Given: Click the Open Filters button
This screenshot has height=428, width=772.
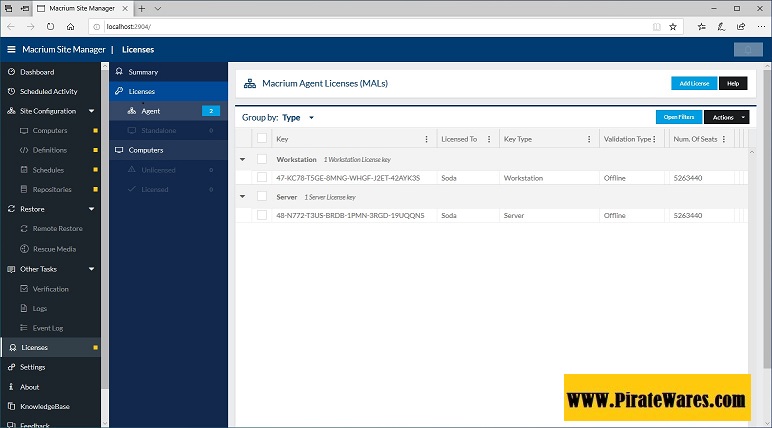Looking at the screenshot, I should point(678,117).
